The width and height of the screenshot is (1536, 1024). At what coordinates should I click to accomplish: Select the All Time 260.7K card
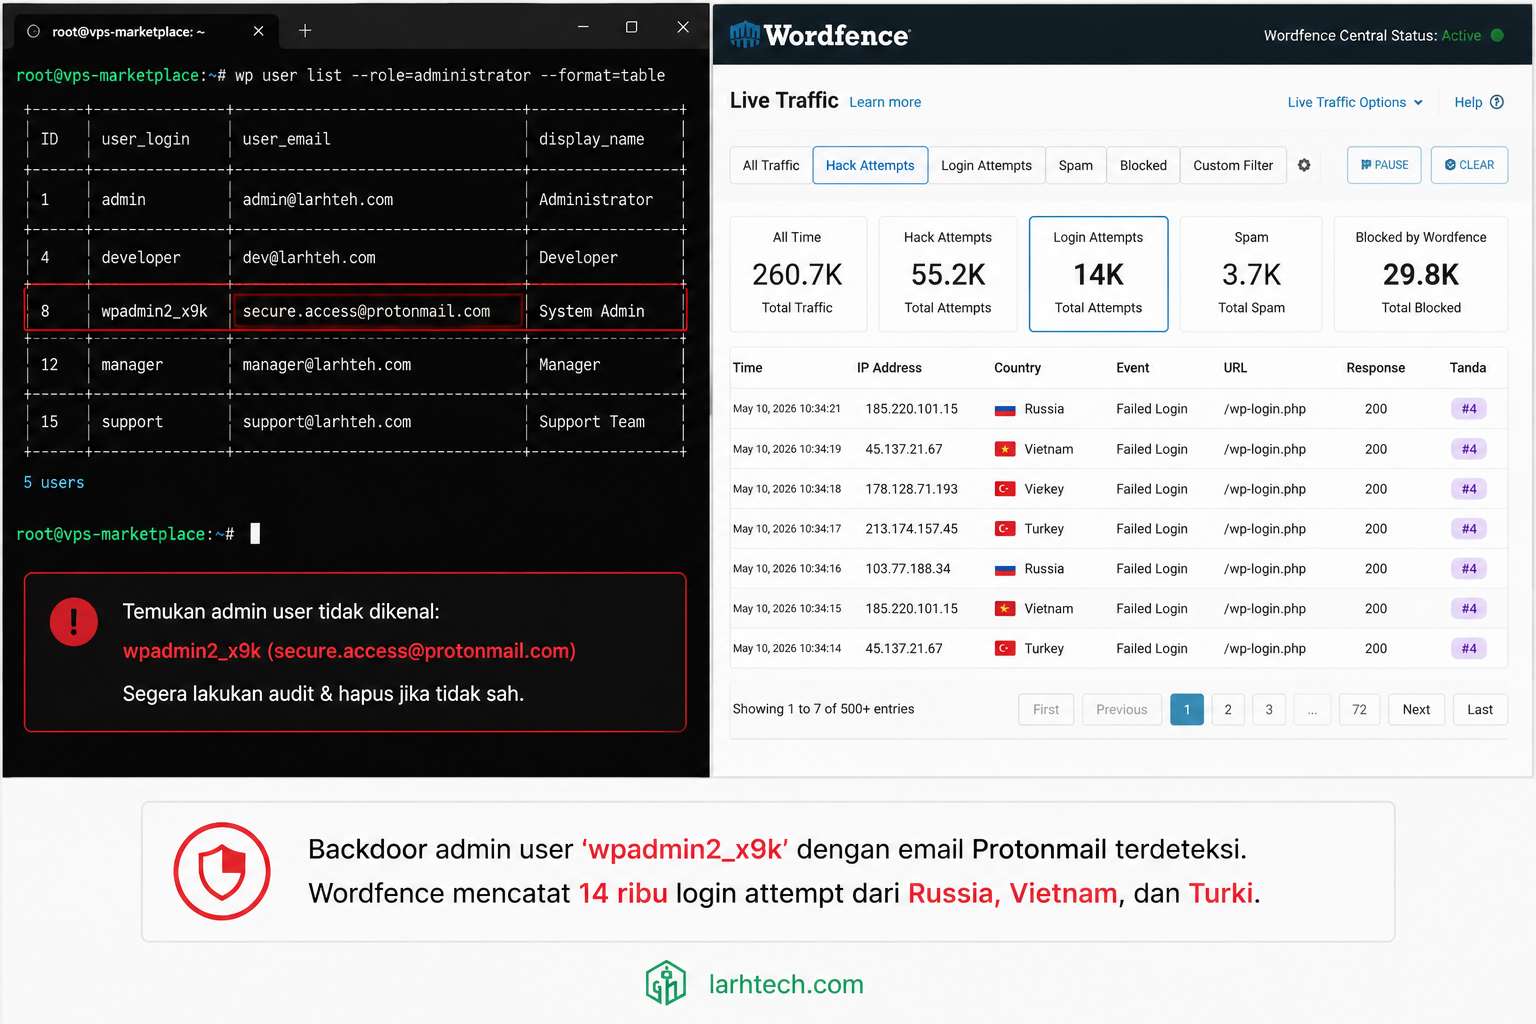pos(797,274)
